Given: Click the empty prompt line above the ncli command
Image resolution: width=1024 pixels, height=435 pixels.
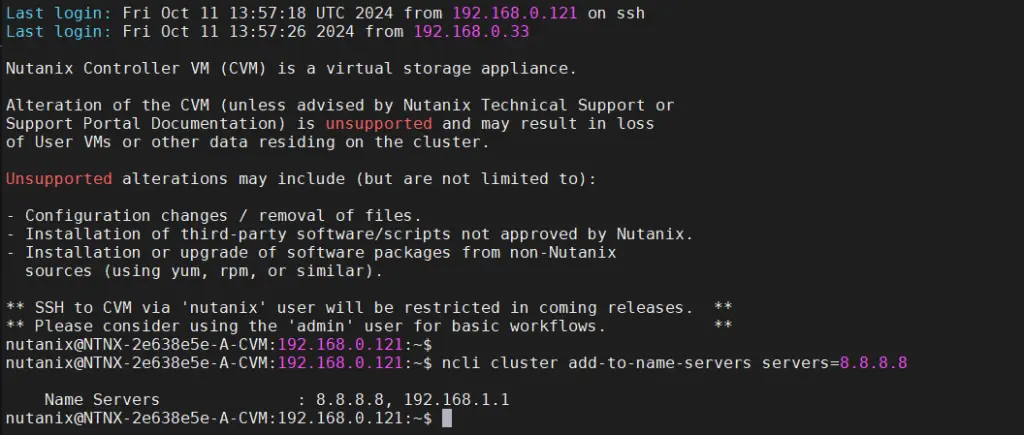Looking at the screenshot, I should [x=220, y=344].
